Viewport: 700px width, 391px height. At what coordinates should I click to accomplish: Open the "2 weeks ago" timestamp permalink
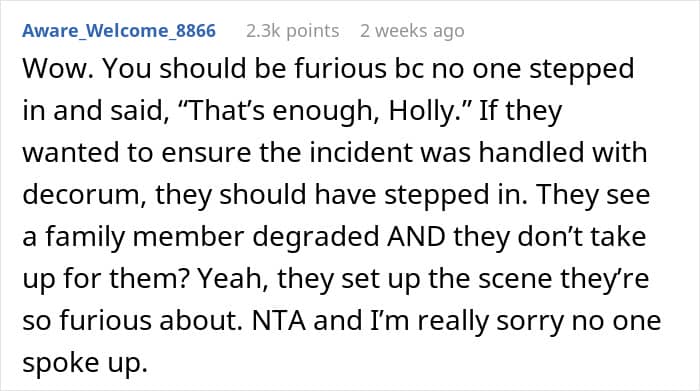point(412,31)
